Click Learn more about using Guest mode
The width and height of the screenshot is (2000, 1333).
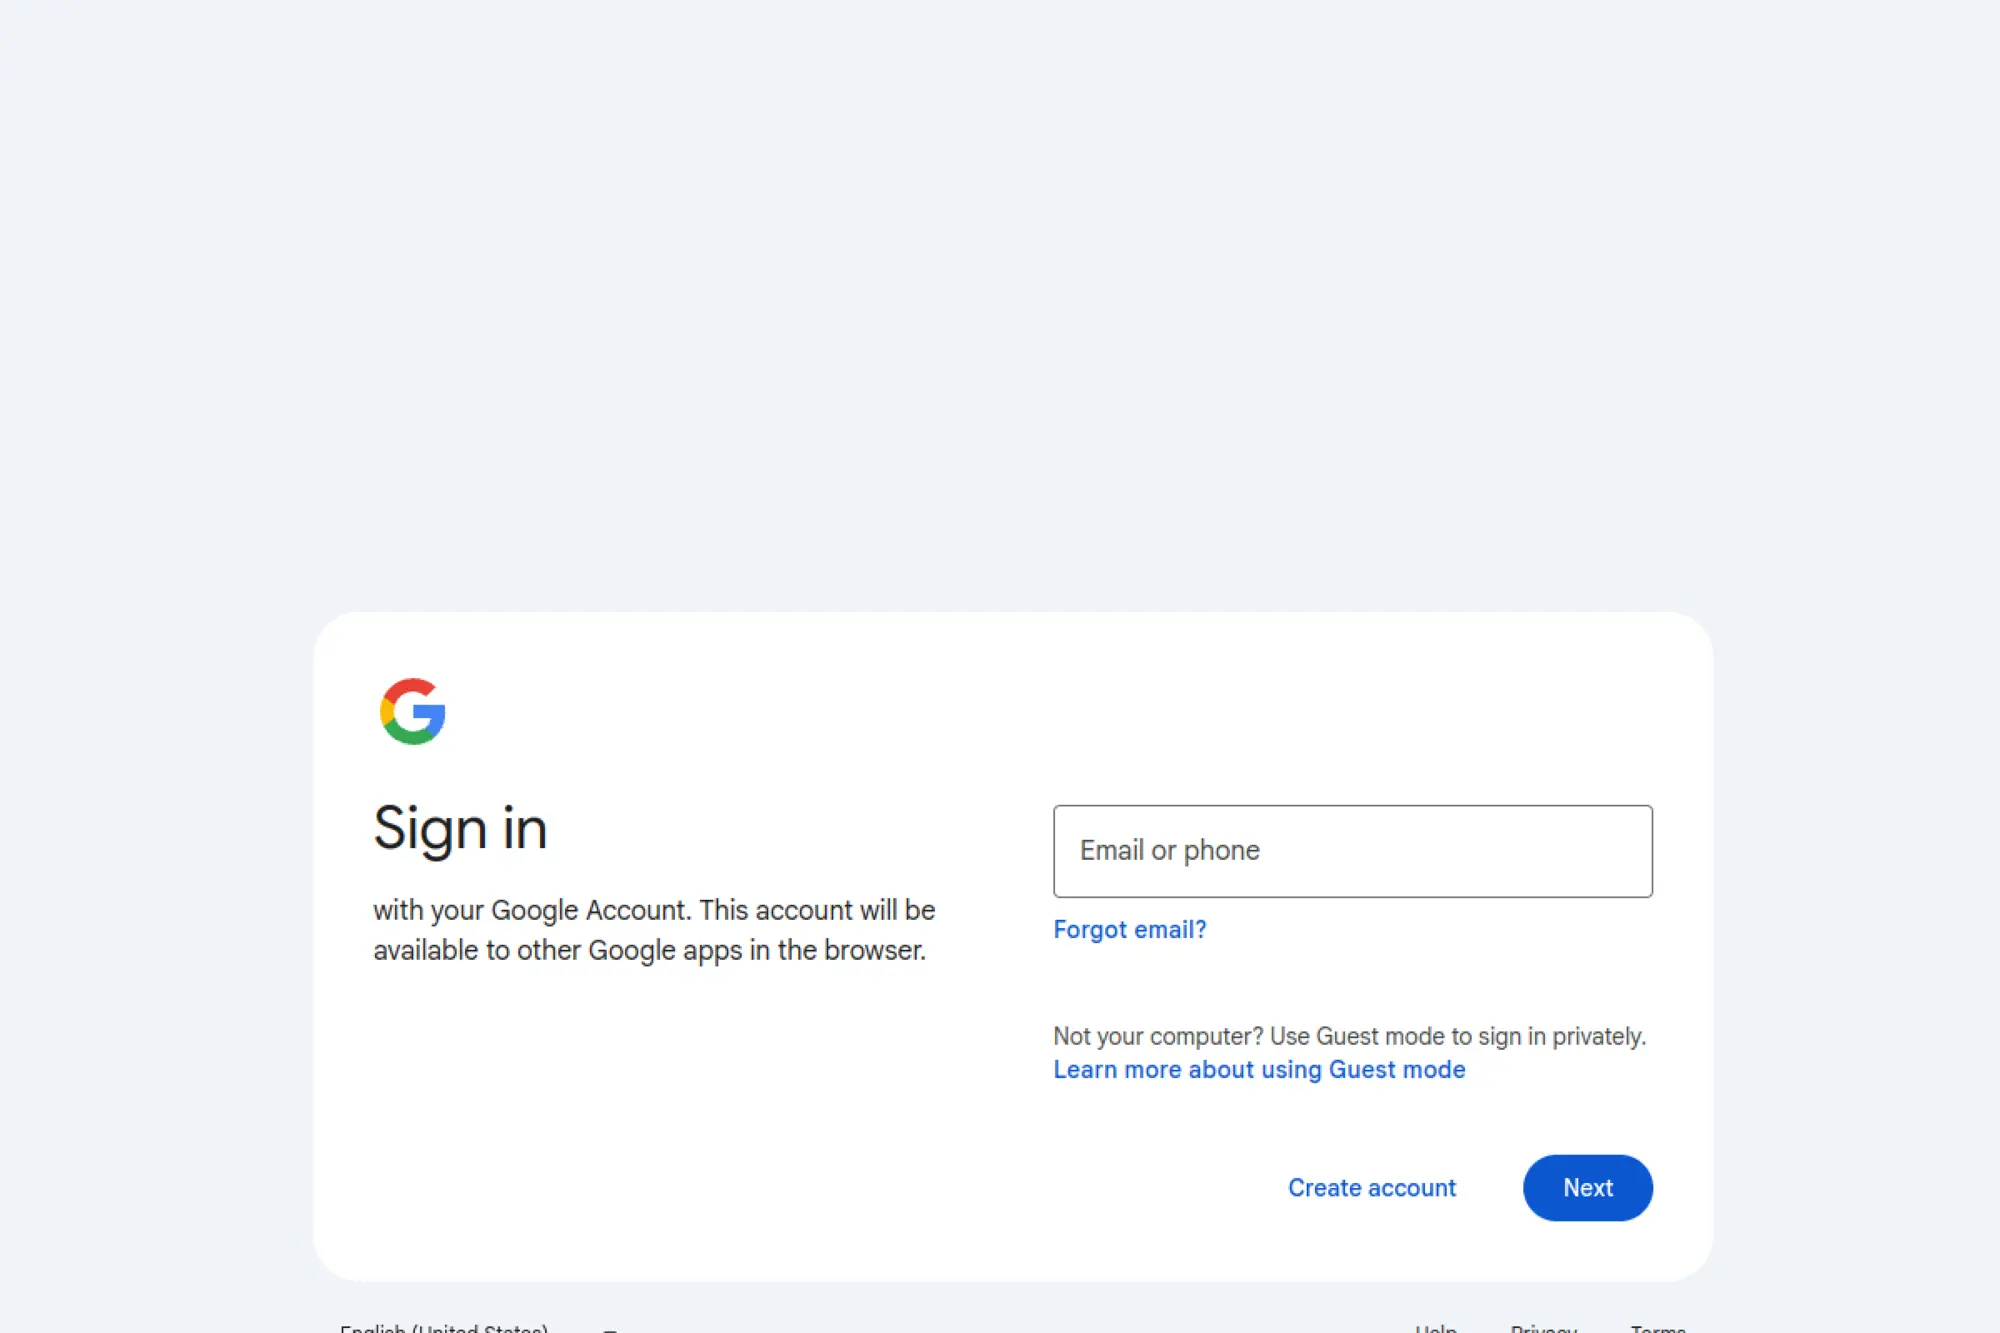1259,1069
